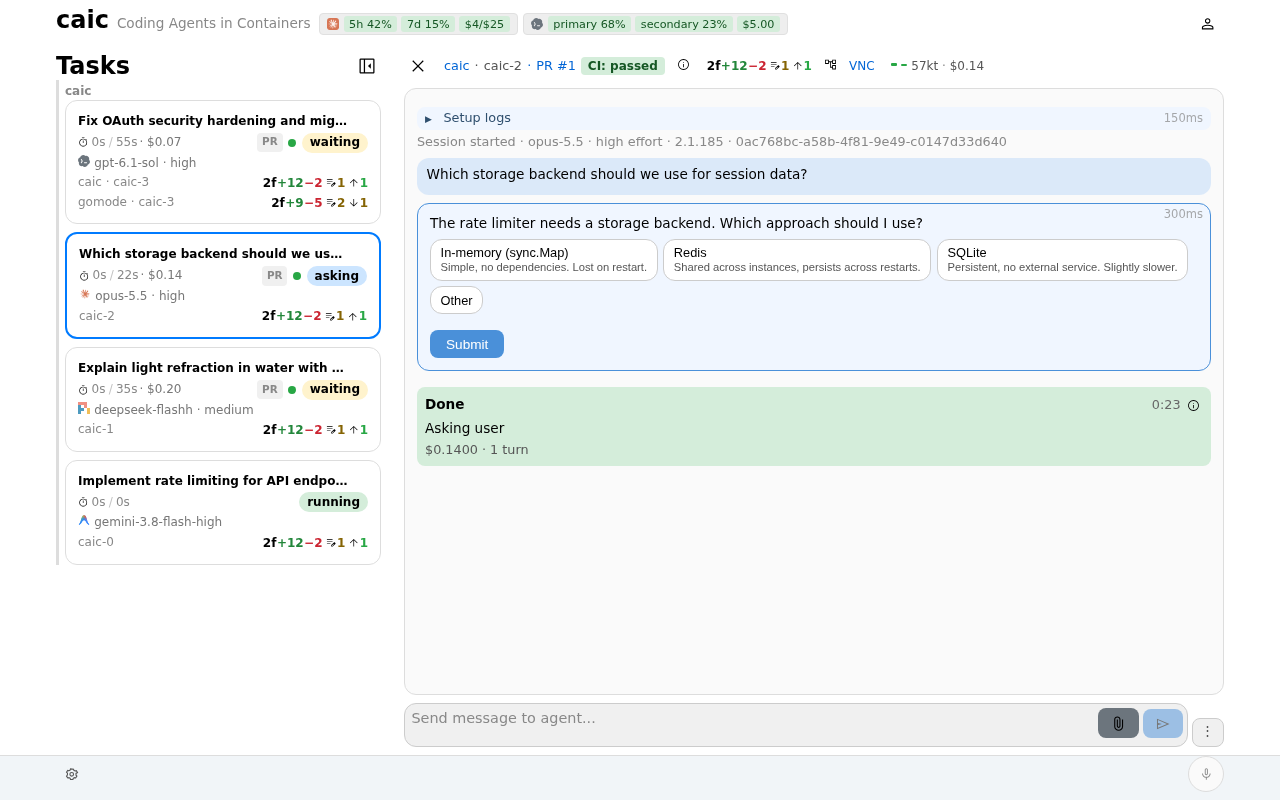Click the gpt-6.1-sol model icon
This screenshot has height=800, width=1280.
84,161
